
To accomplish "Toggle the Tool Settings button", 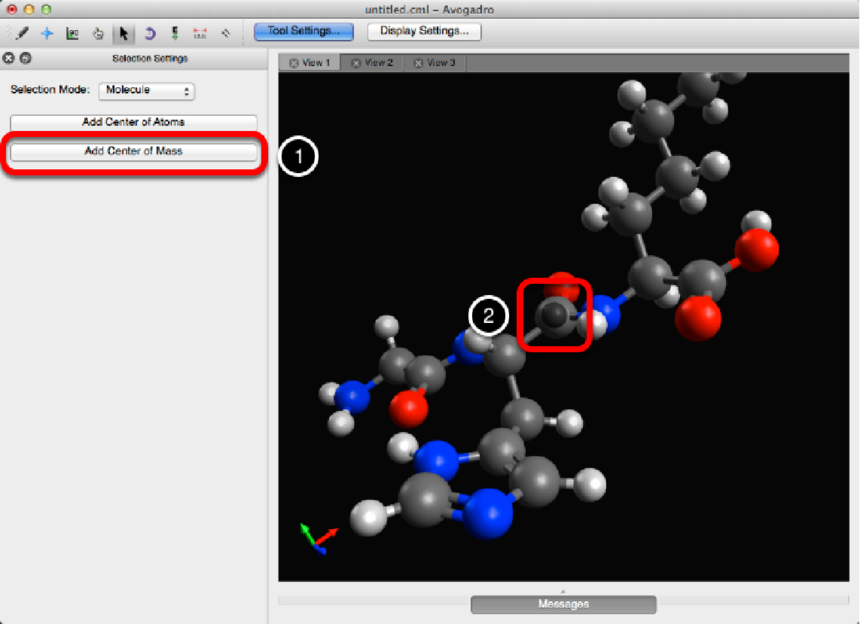I will [303, 31].
